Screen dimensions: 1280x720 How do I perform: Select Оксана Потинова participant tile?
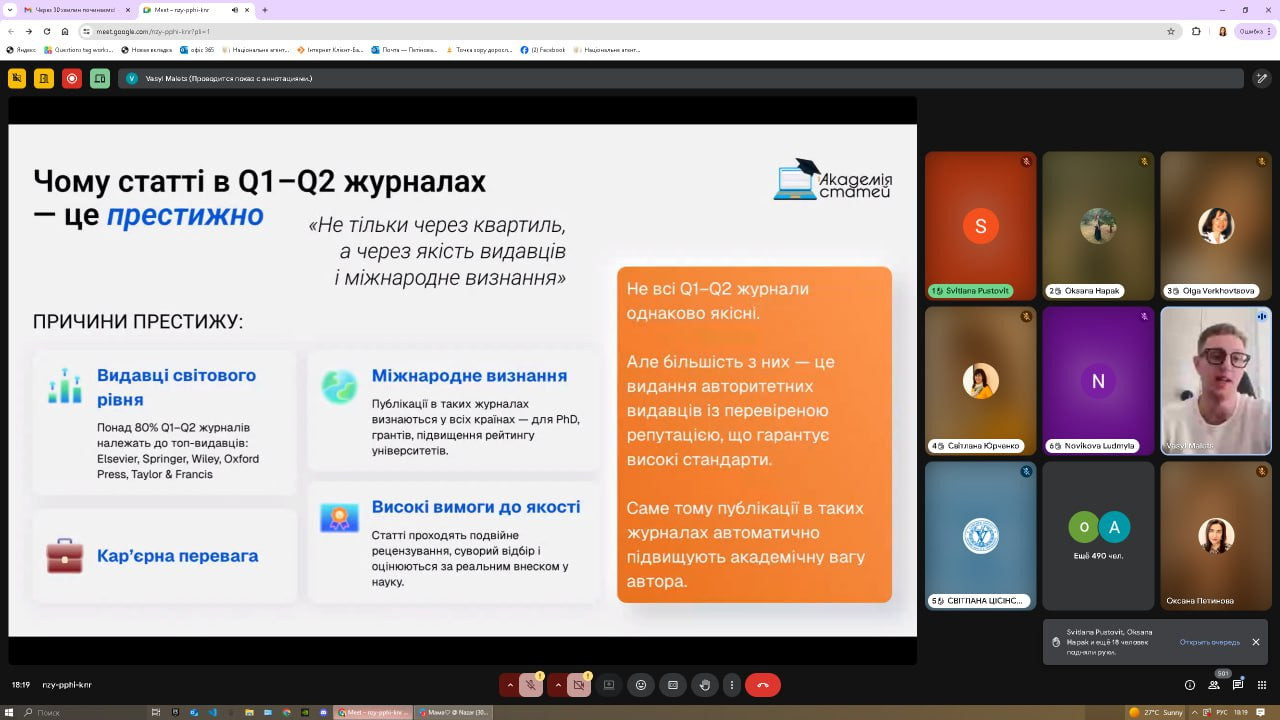tap(1216, 535)
